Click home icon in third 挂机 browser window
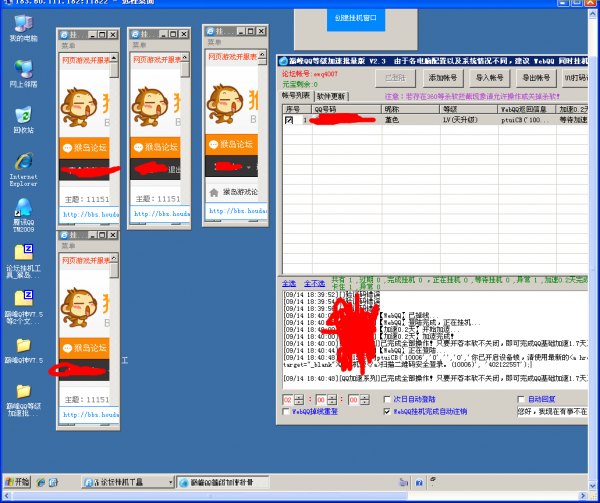 (x=214, y=192)
